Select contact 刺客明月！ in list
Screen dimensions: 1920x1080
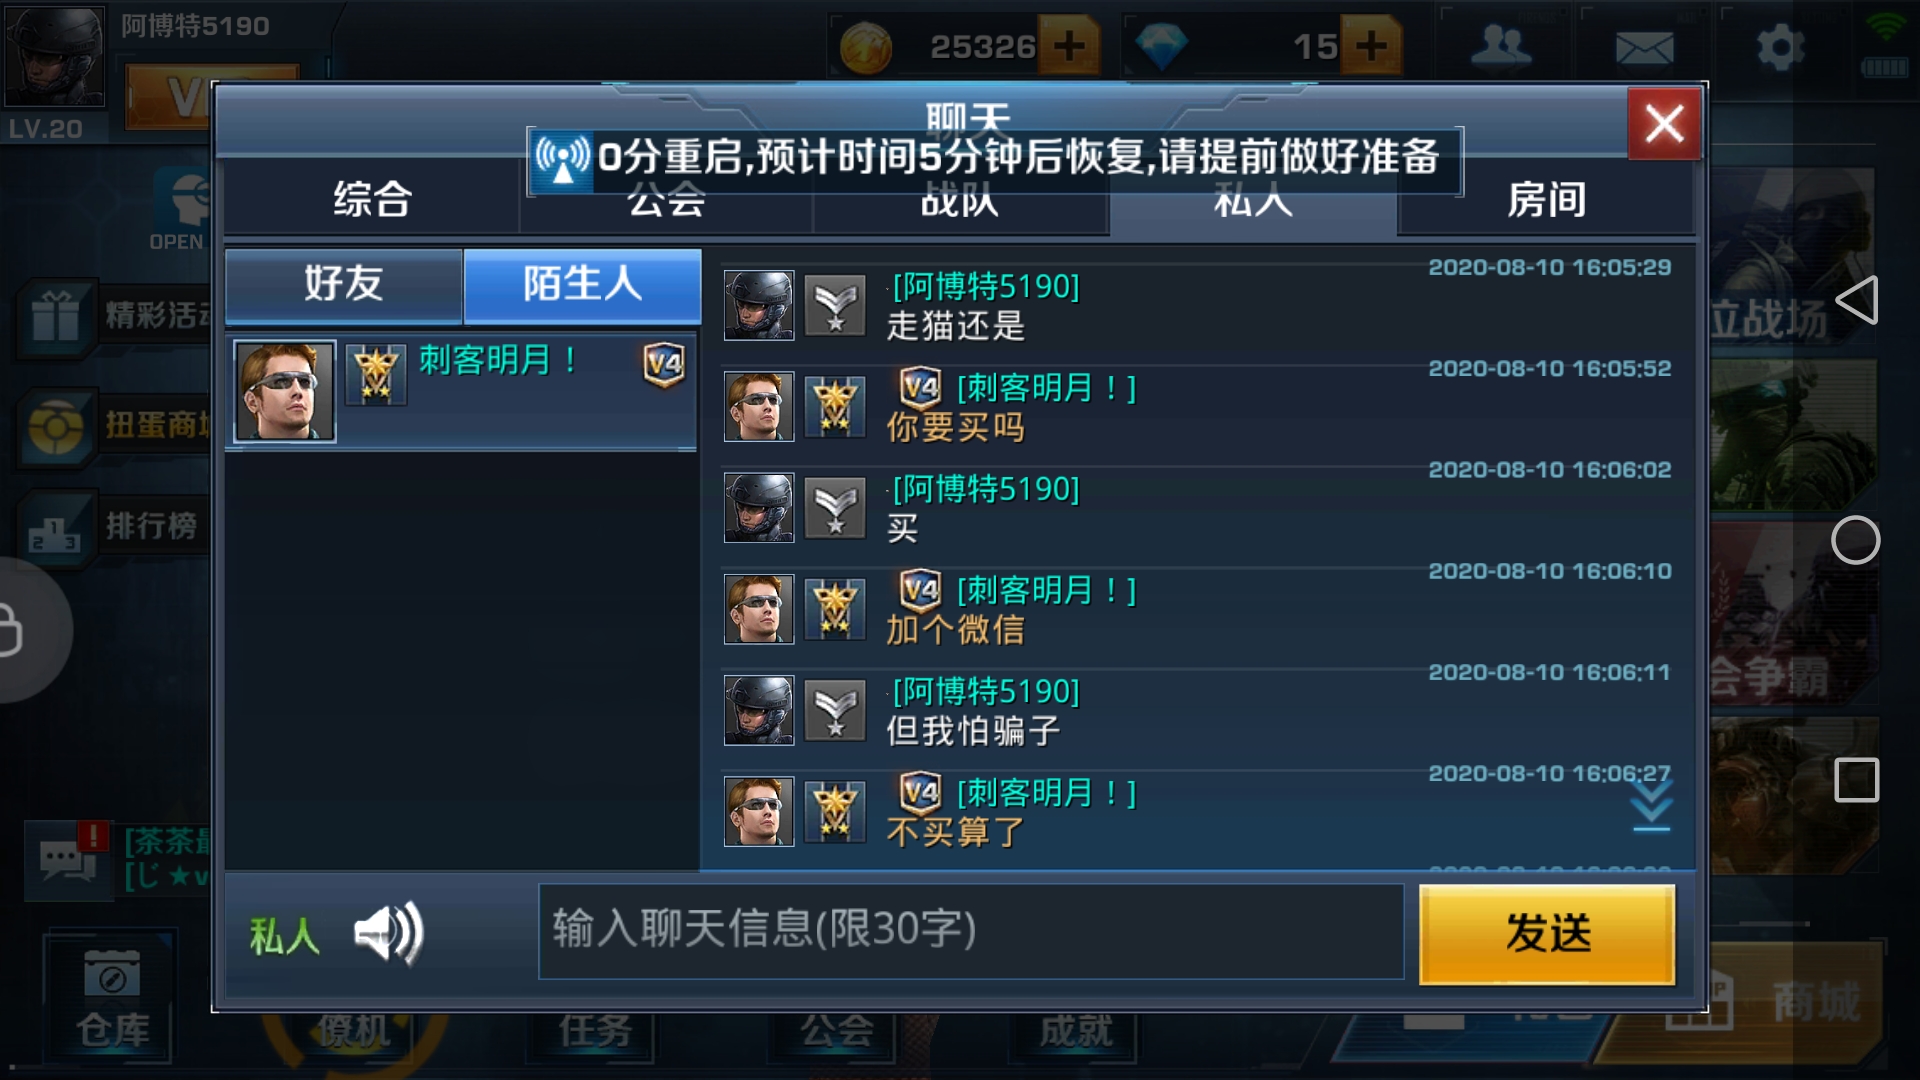(x=461, y=391)
